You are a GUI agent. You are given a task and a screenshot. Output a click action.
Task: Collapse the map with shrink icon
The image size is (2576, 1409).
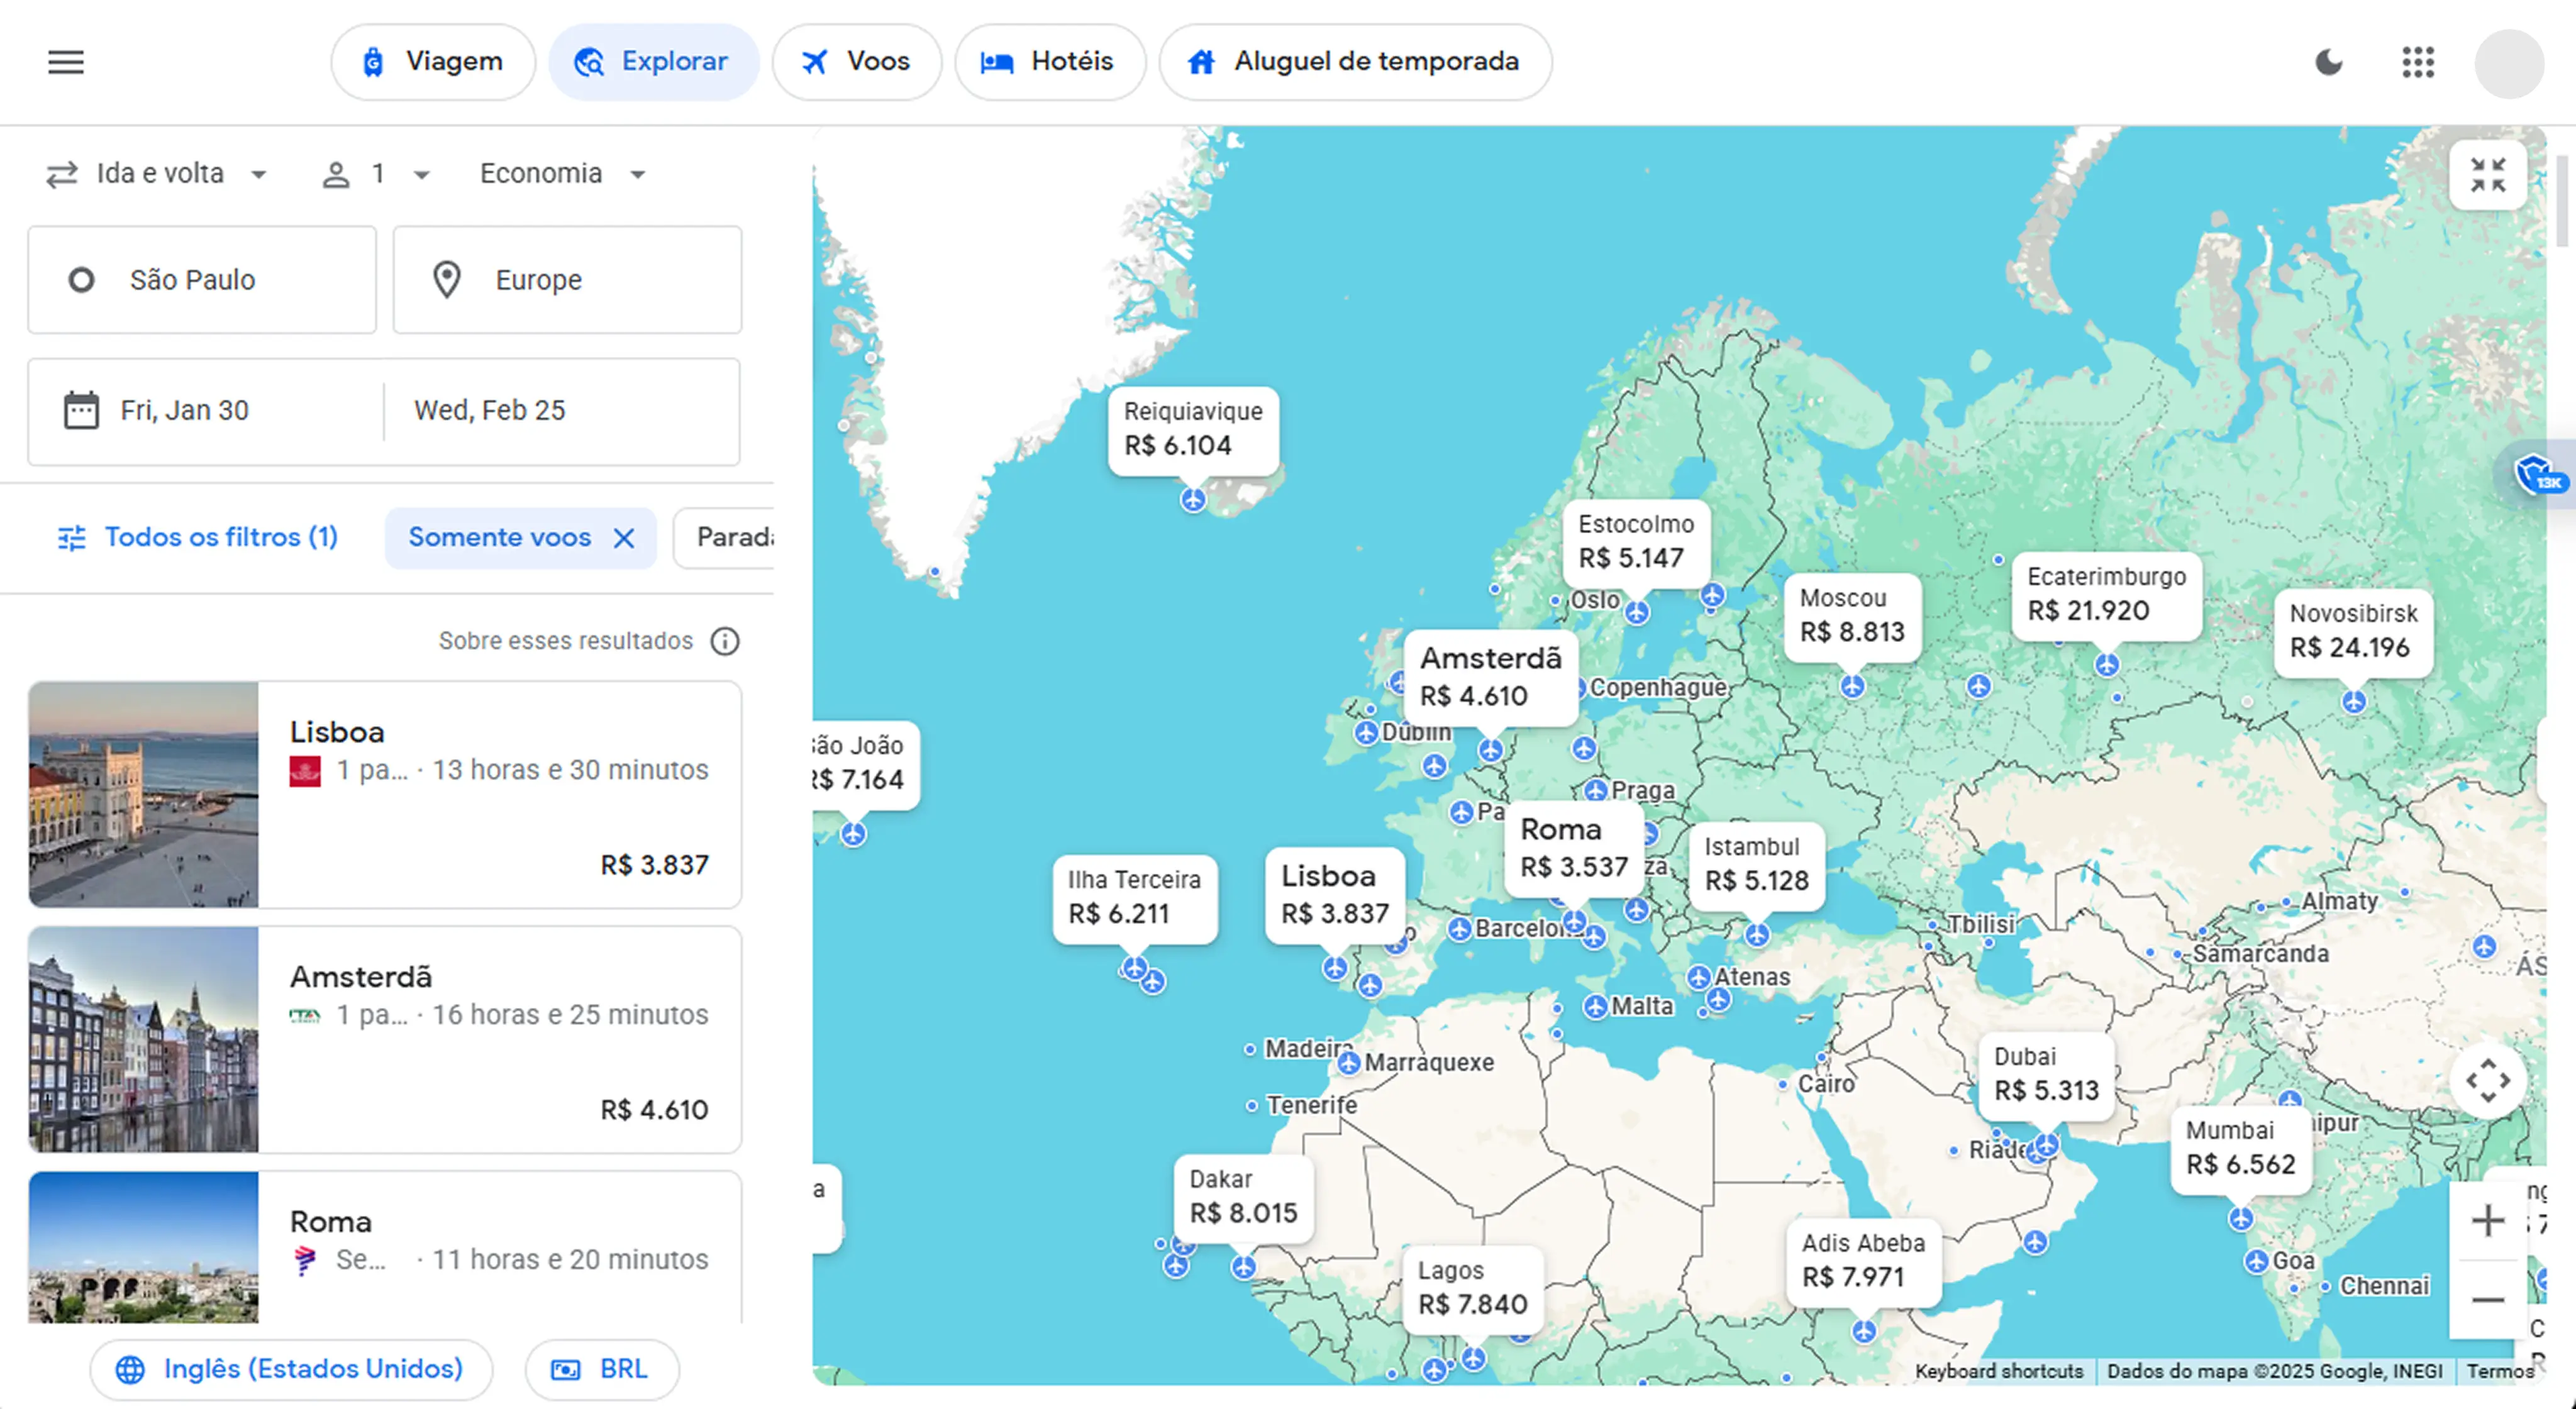tap(2487, 175)
